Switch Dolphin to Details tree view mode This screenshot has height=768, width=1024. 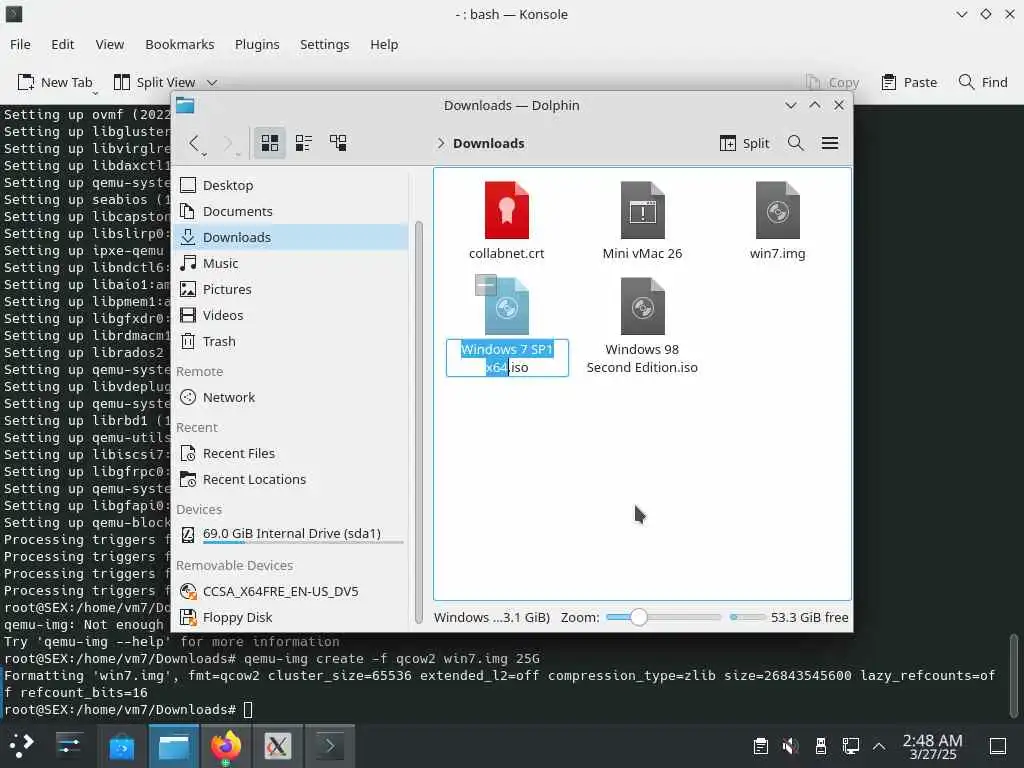coord(338,143)
